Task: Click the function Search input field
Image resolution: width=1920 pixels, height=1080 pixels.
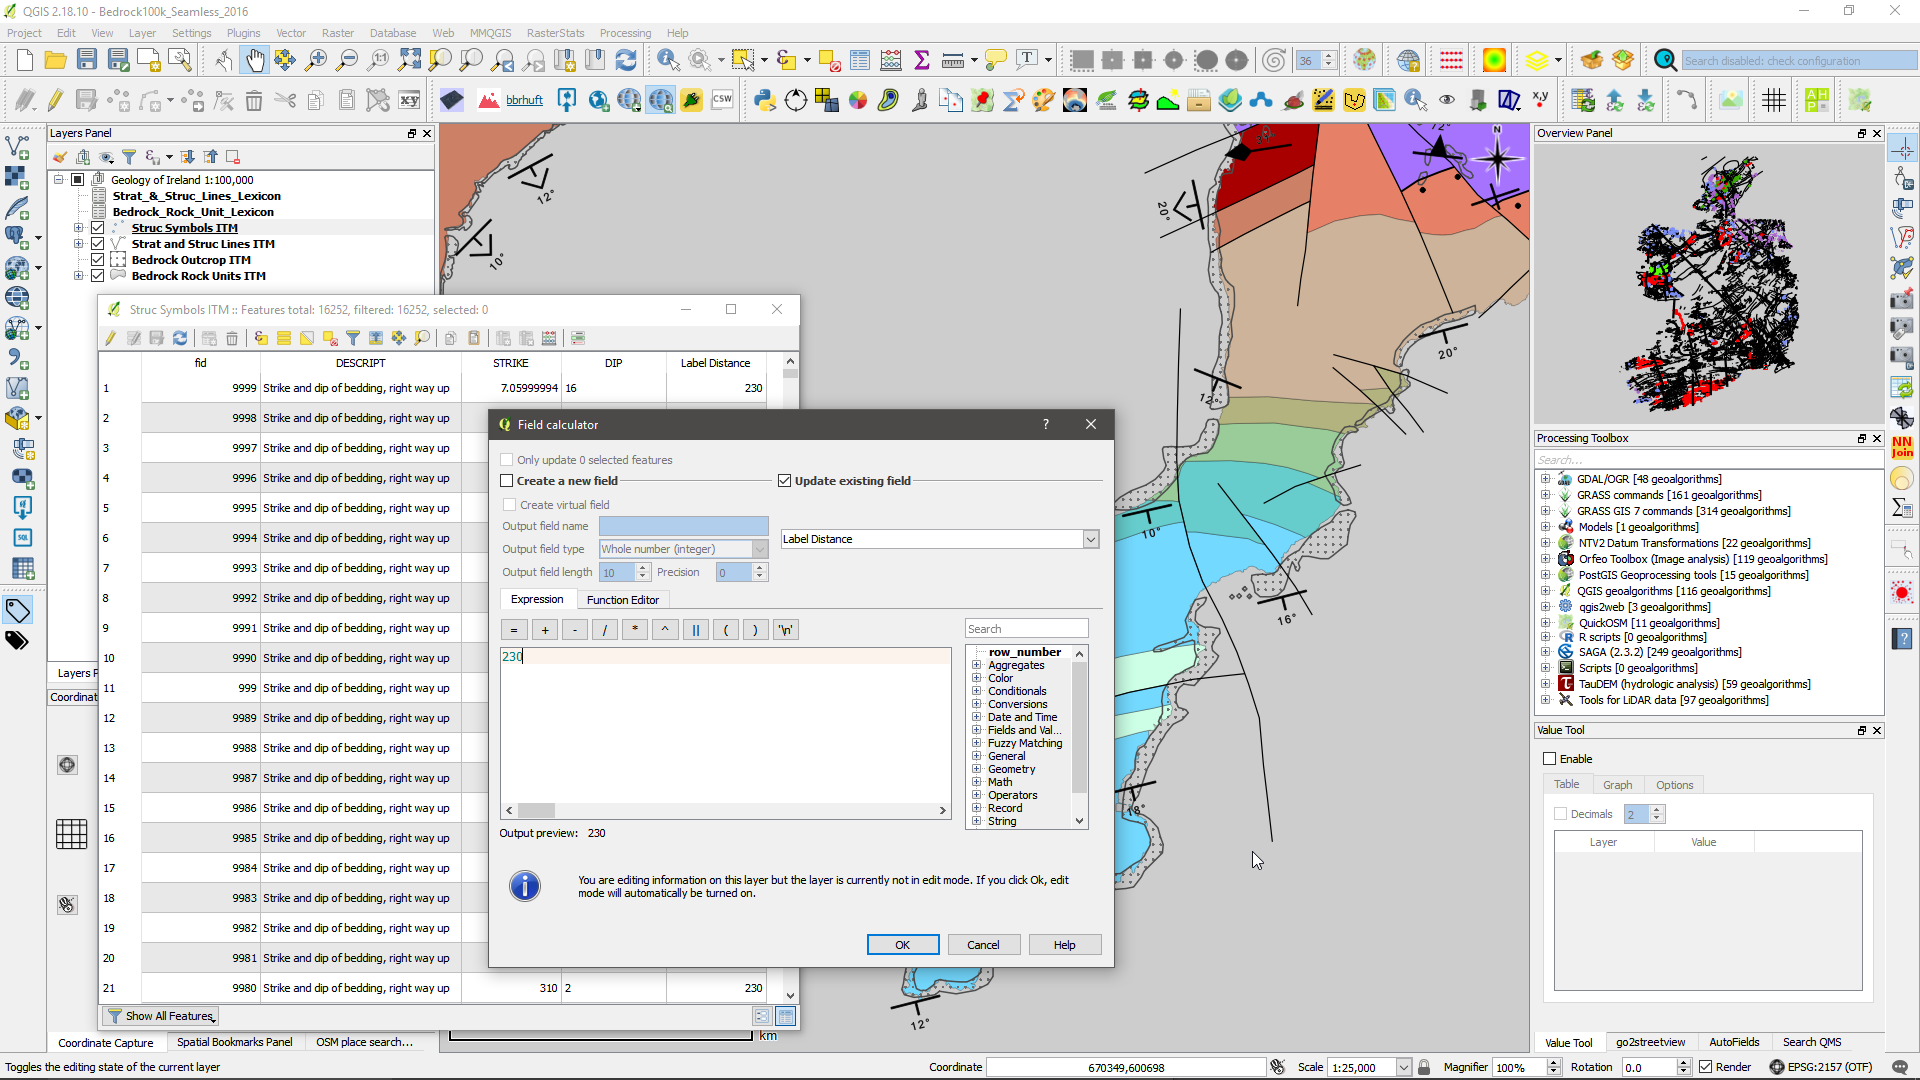Action: [x=1026, y=629]
